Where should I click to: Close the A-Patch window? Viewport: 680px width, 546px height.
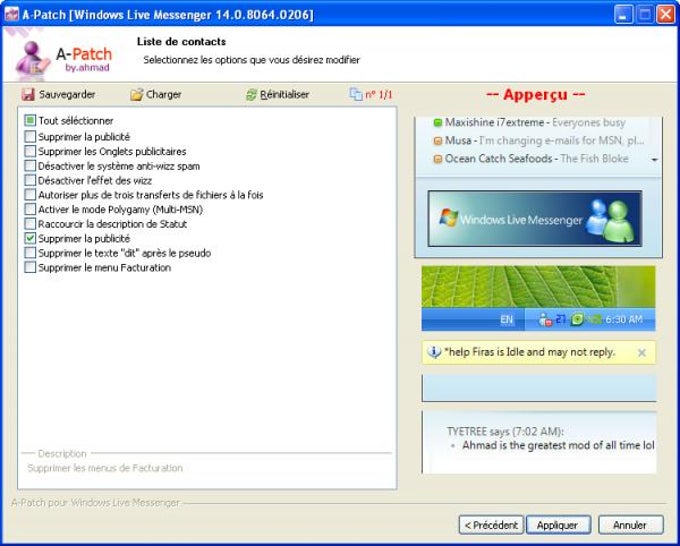(x=666, y=15)
